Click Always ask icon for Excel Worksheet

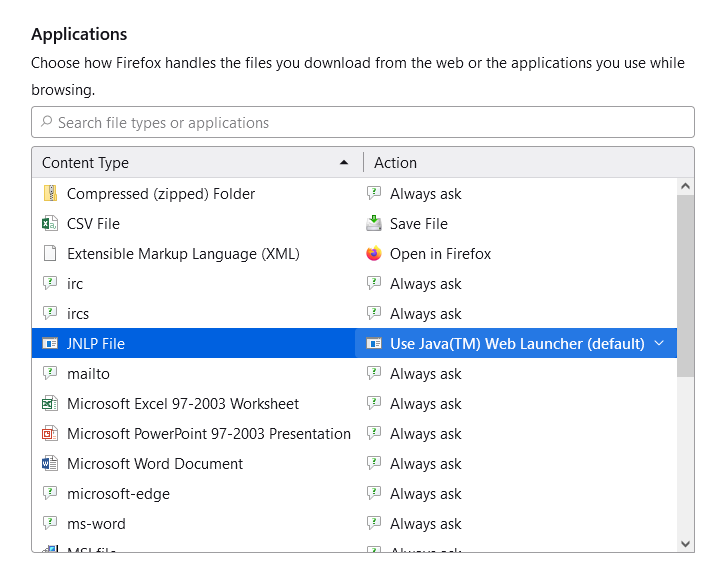click(374, 403)
